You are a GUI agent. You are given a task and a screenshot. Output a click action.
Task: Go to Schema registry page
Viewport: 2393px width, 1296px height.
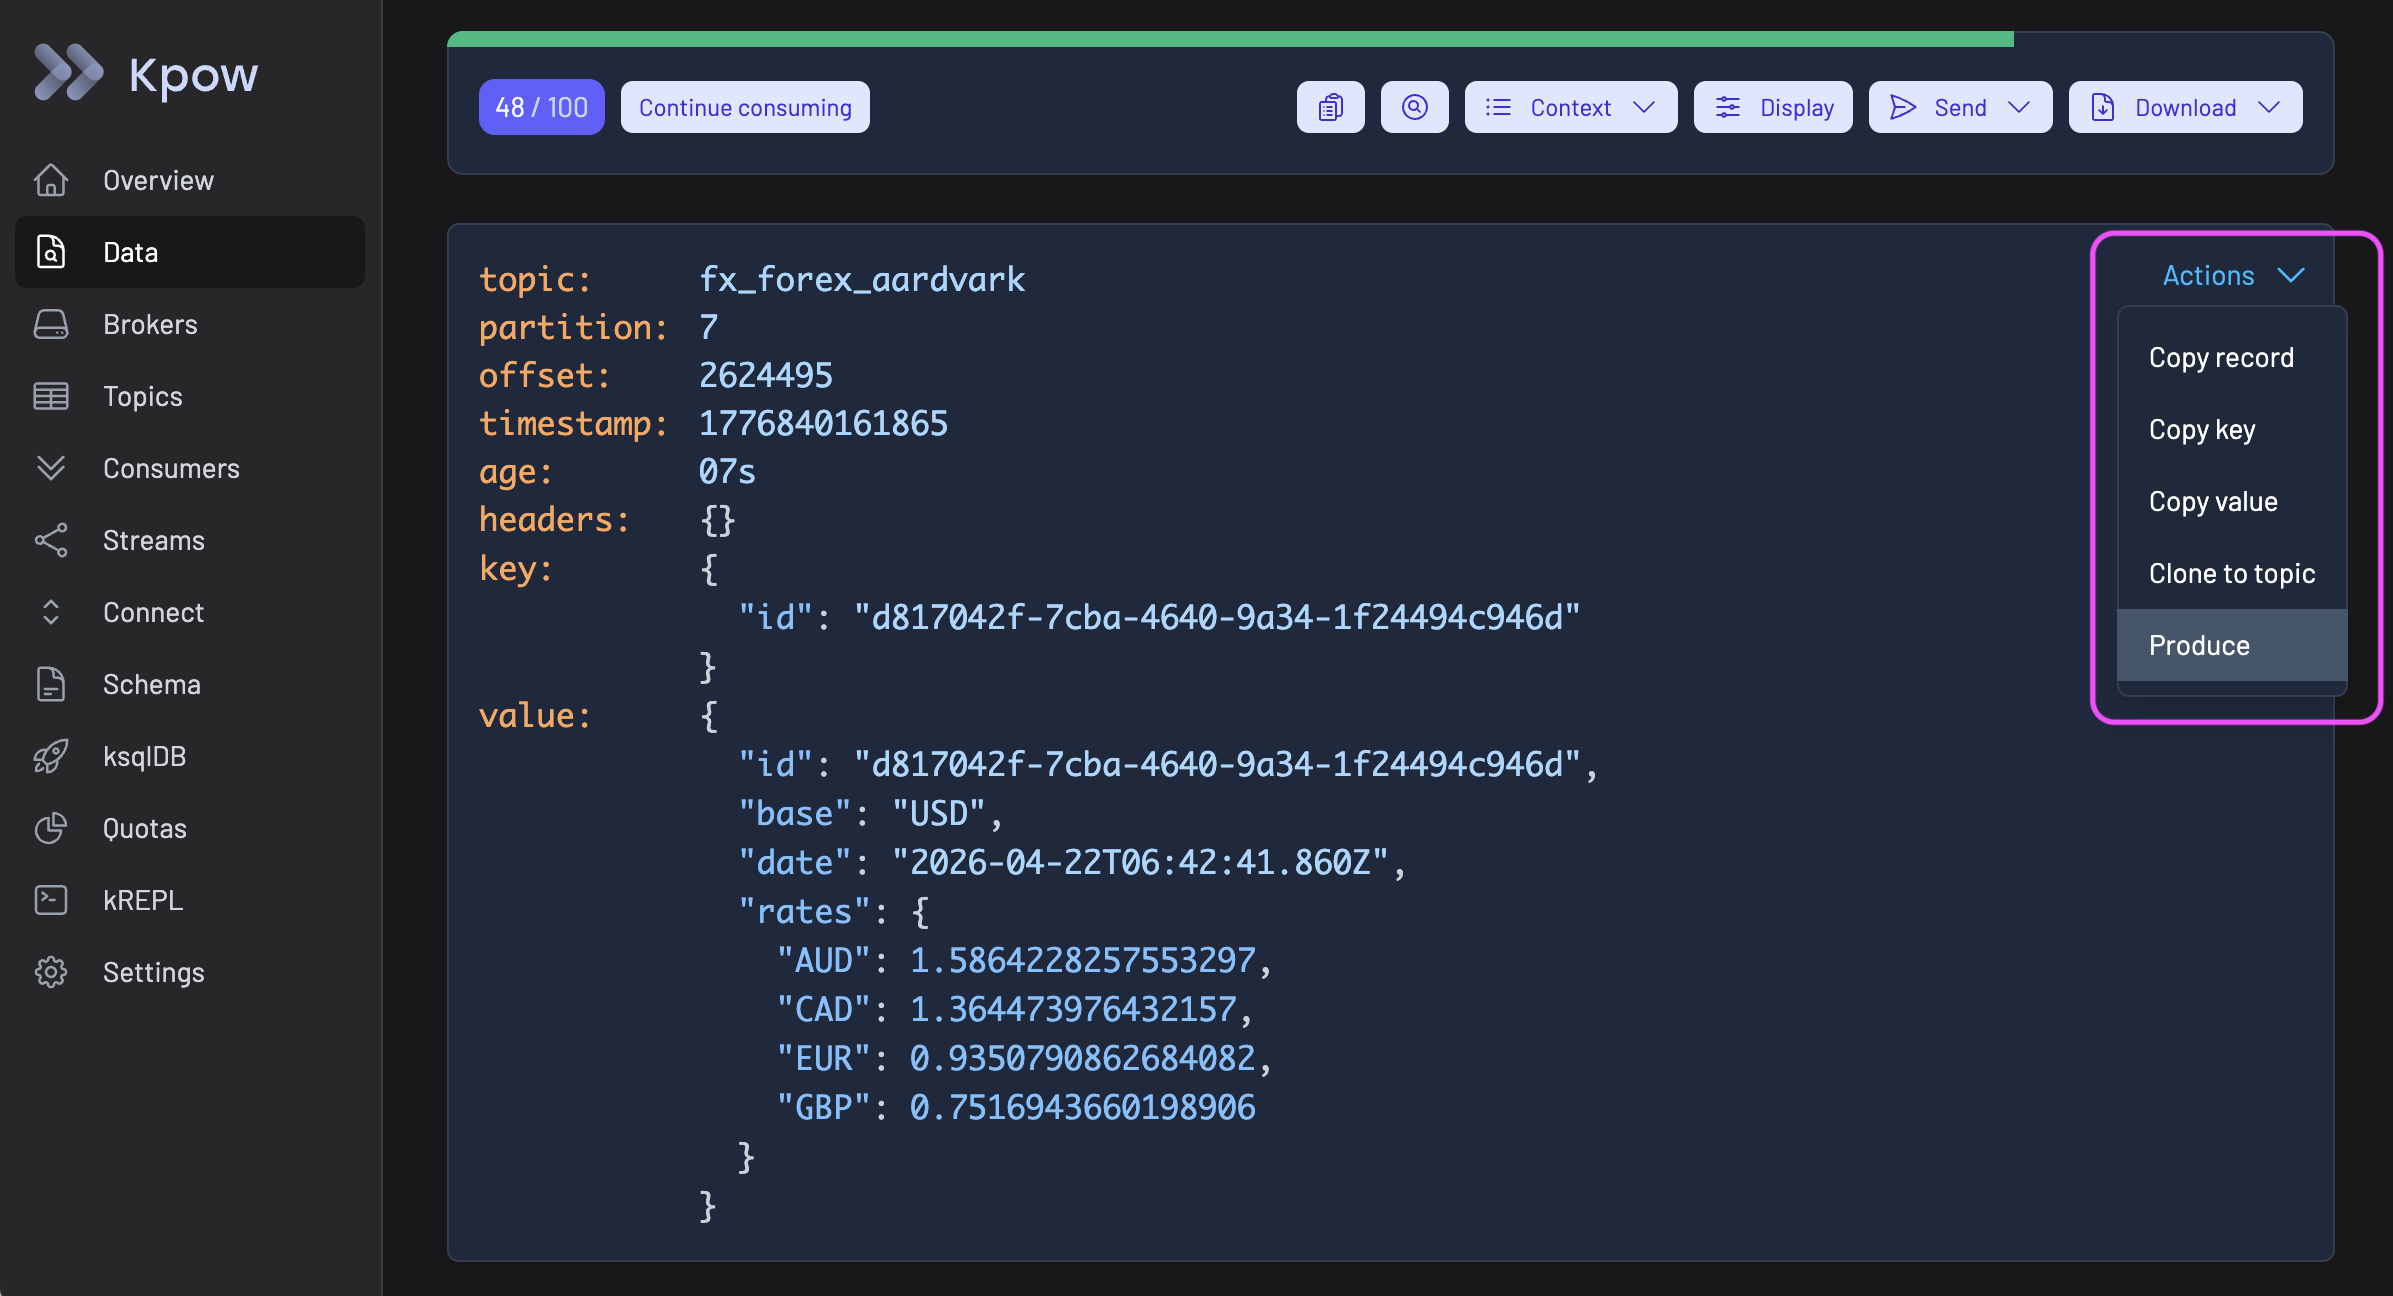pos(190,684)
